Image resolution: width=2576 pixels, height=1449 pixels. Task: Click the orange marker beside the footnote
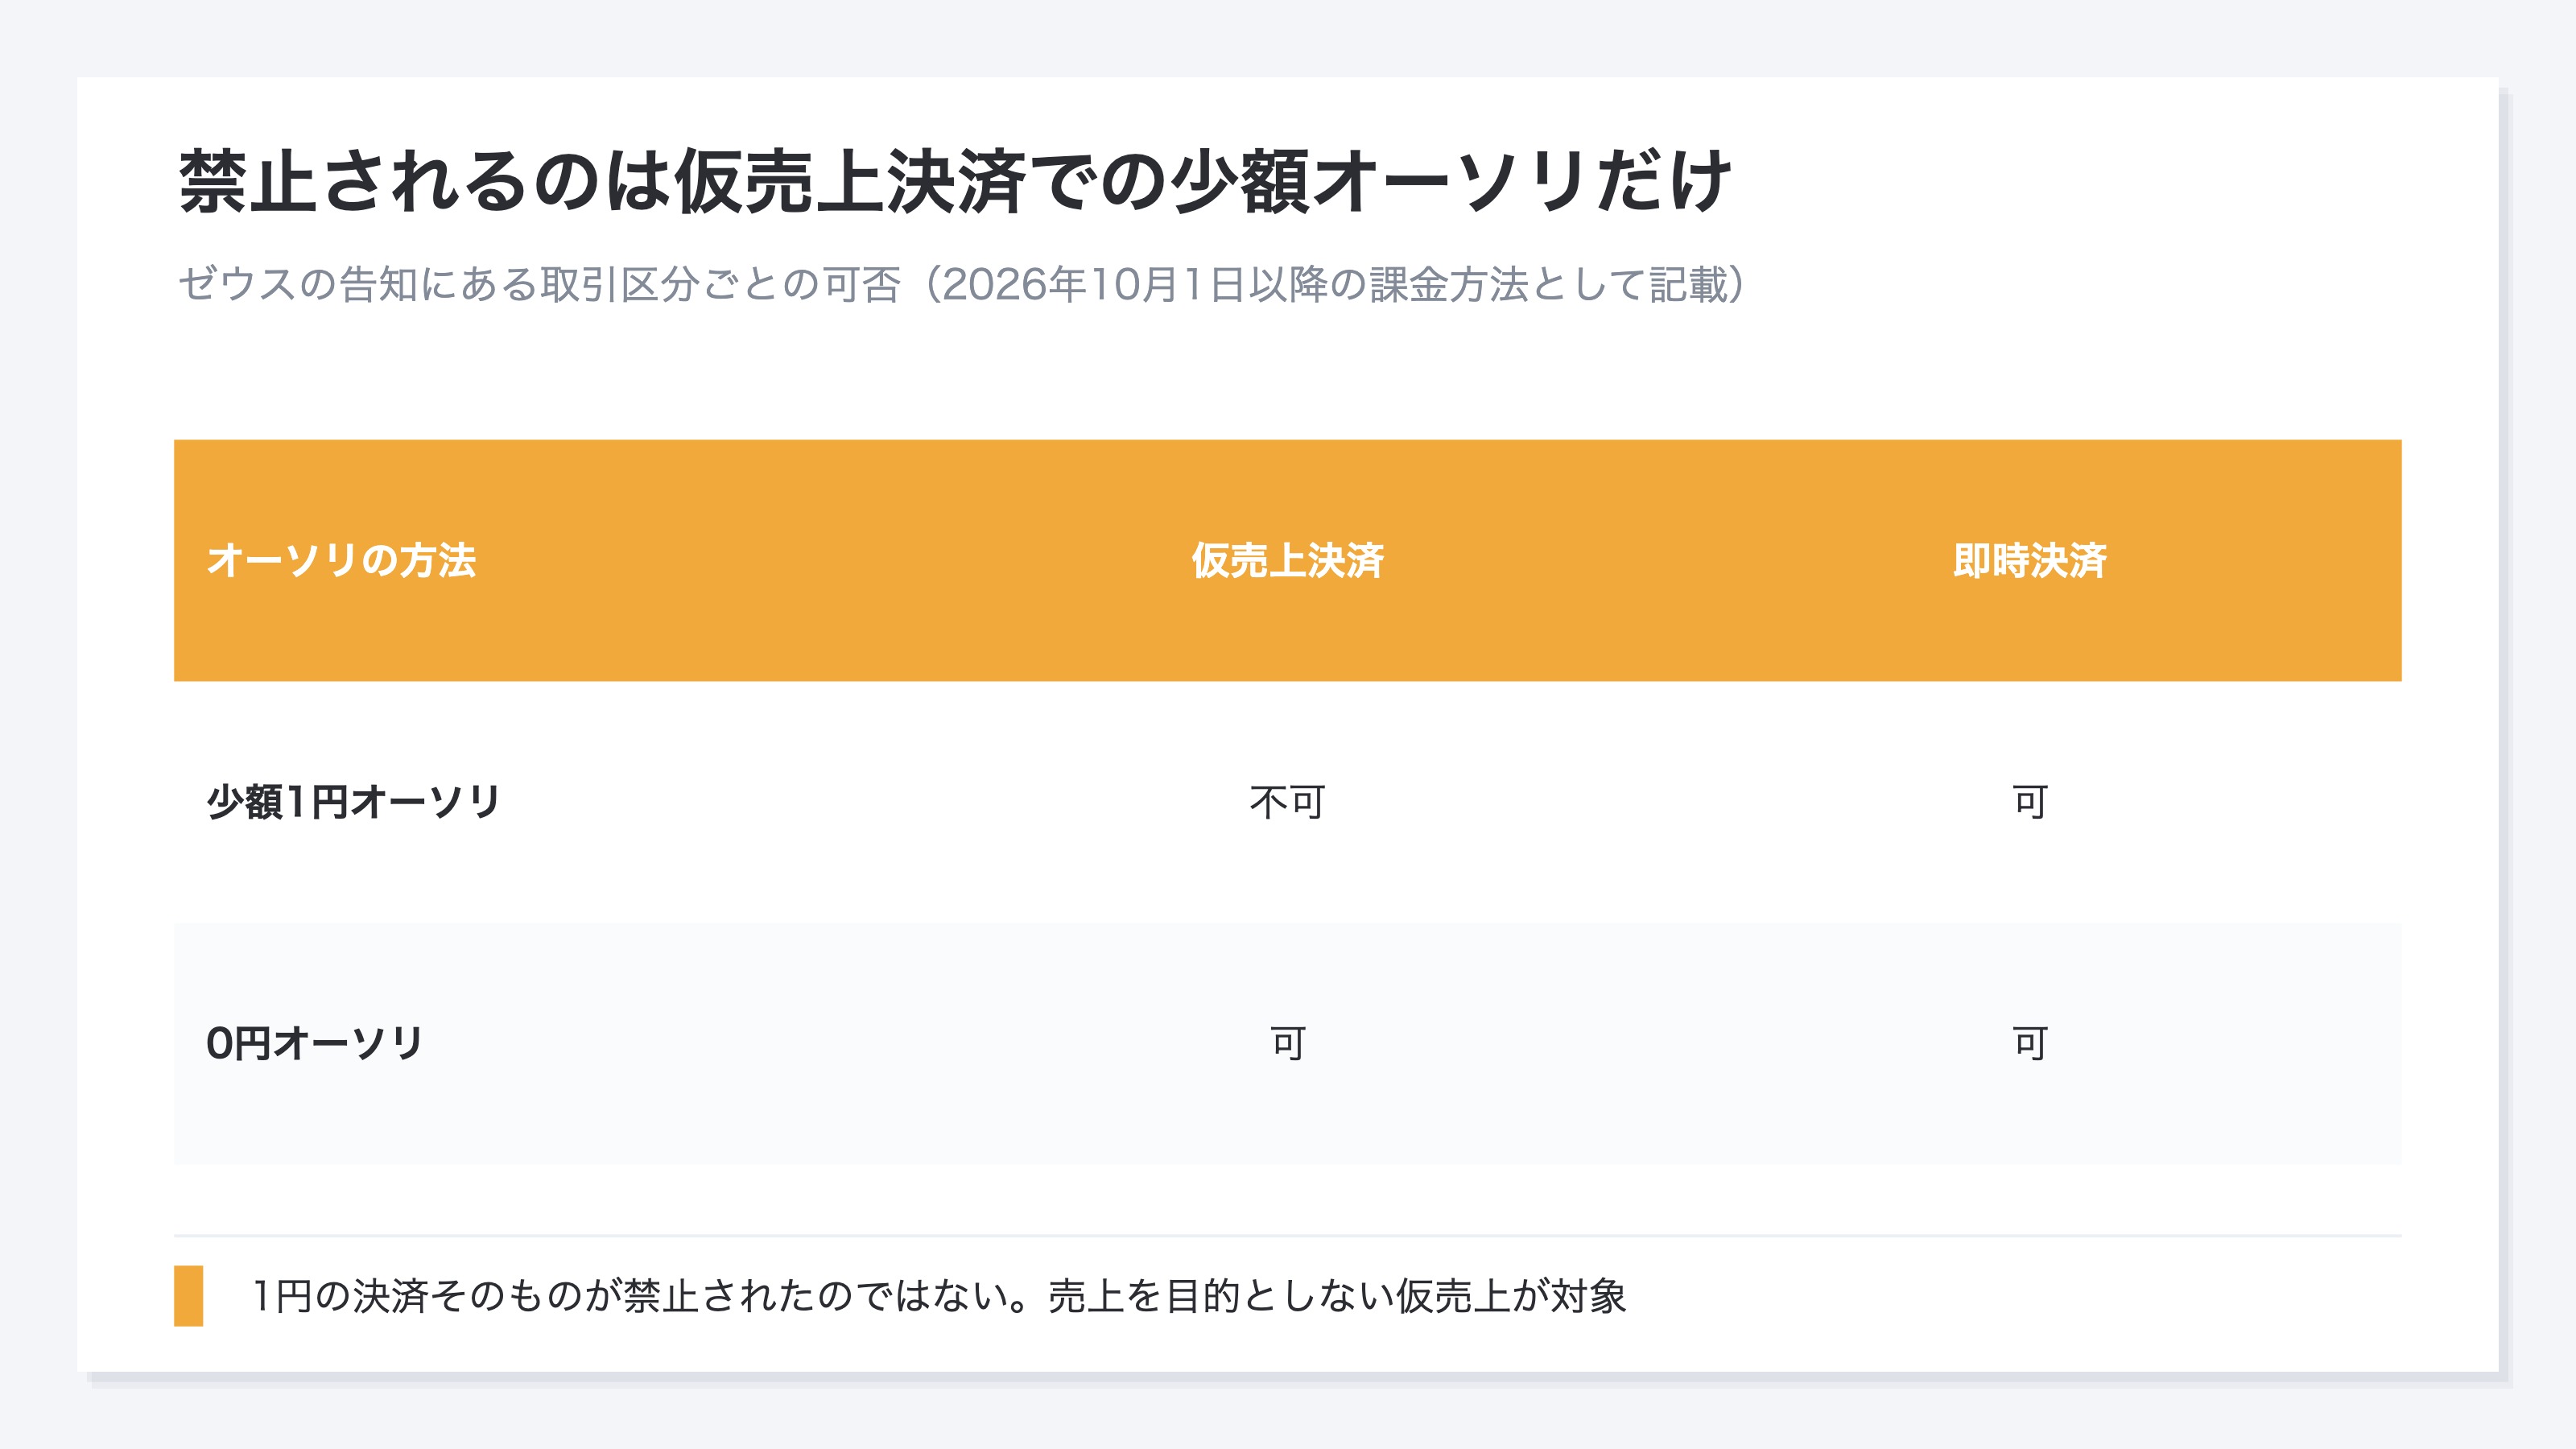click(x=189, y=1296)
